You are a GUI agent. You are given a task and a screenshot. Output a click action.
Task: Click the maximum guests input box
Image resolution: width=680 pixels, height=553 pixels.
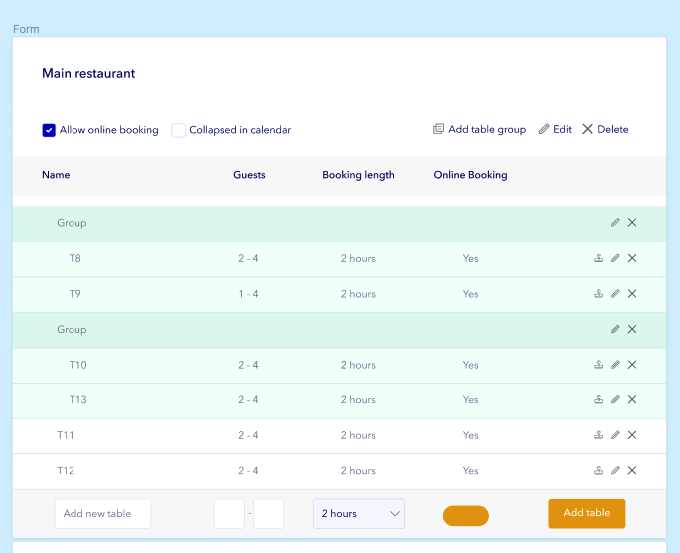(x=268, y=514)
